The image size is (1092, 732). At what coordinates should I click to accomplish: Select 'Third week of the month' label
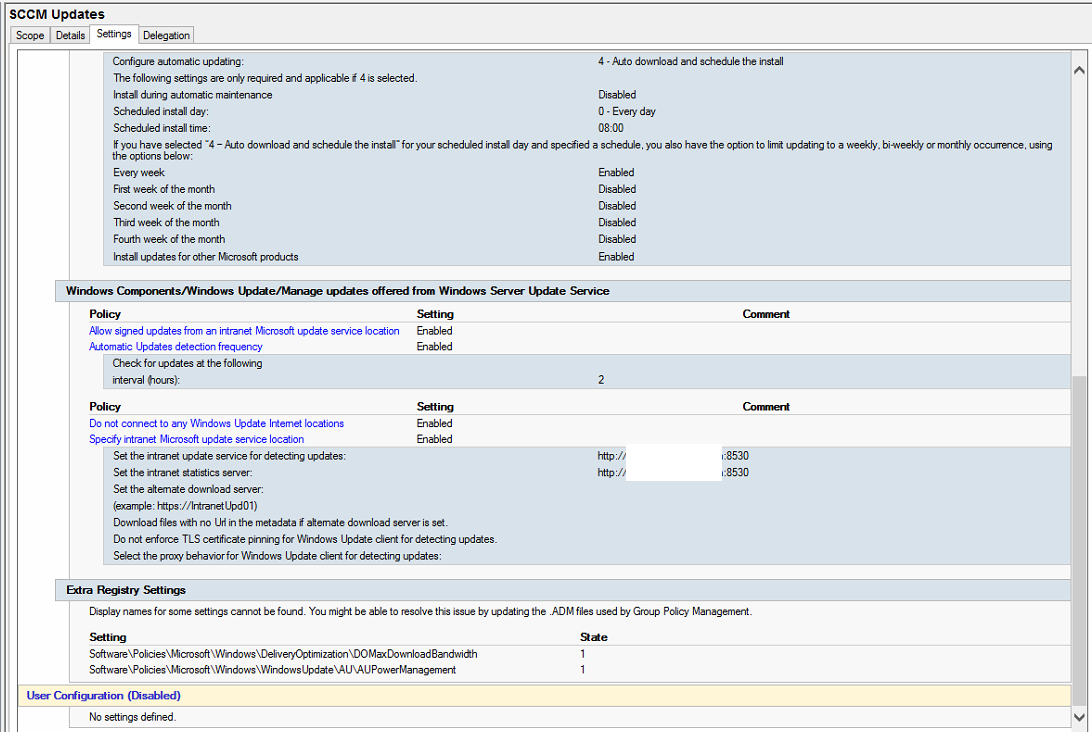[166, 223]
